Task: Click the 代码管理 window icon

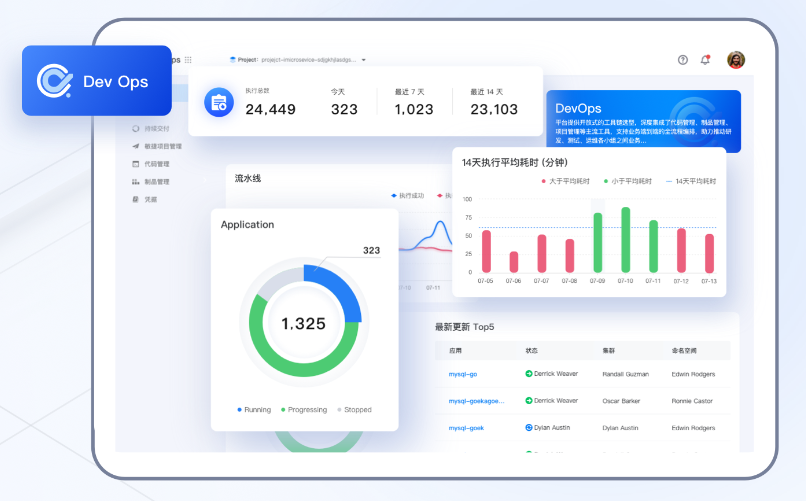Action: 136,164
